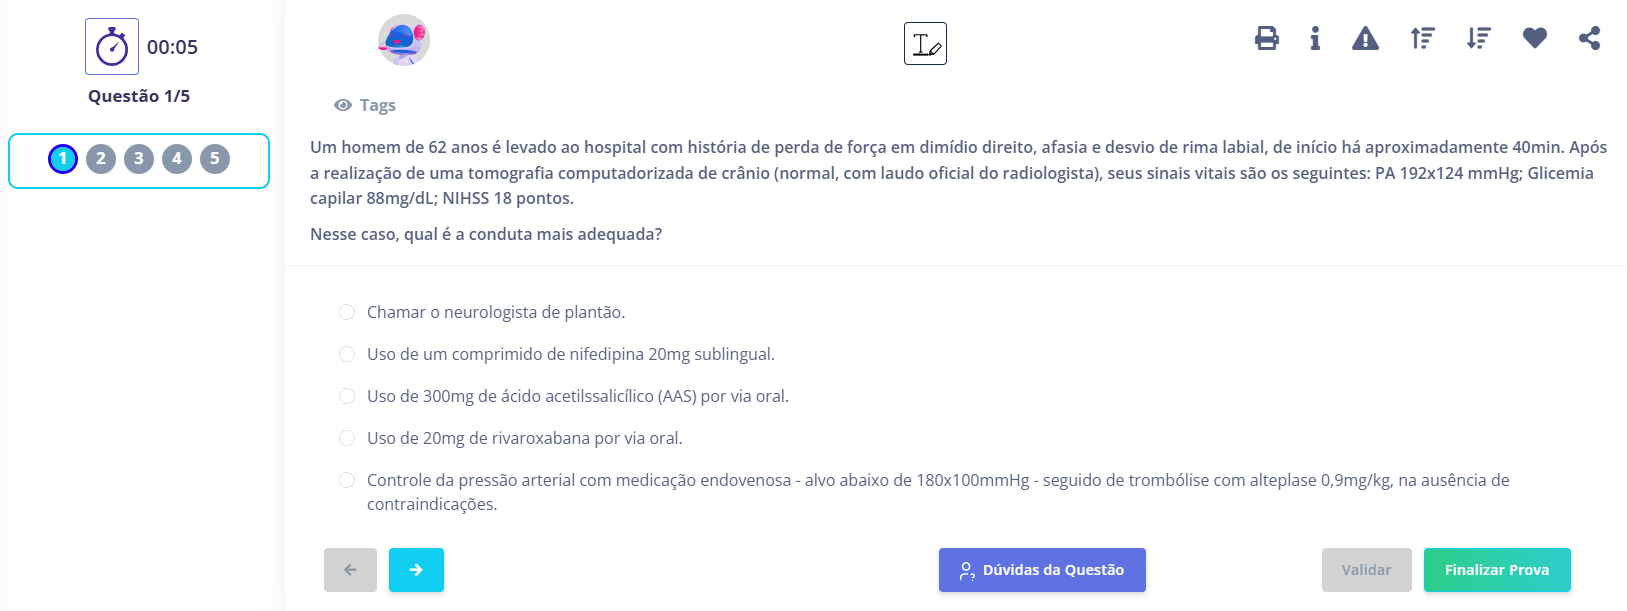1627x611 pixels.
Task: Favorite the question with the heart icon
Action: pos(1534,38)
